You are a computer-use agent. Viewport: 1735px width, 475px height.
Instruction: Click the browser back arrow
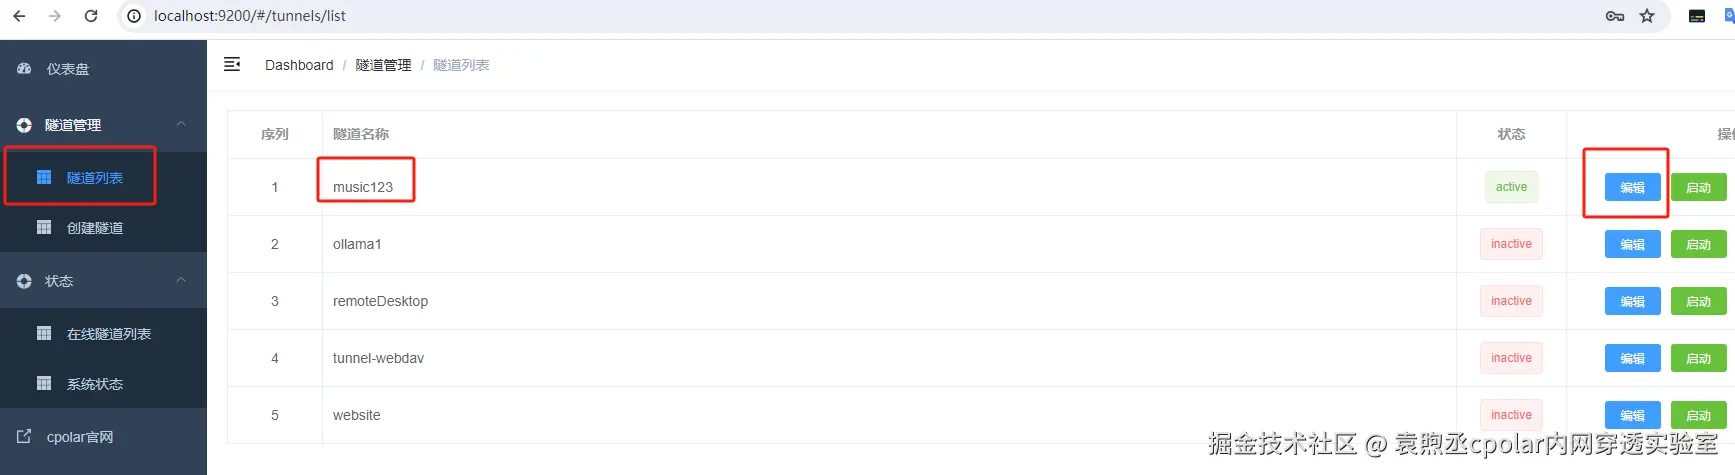(19, 16)
